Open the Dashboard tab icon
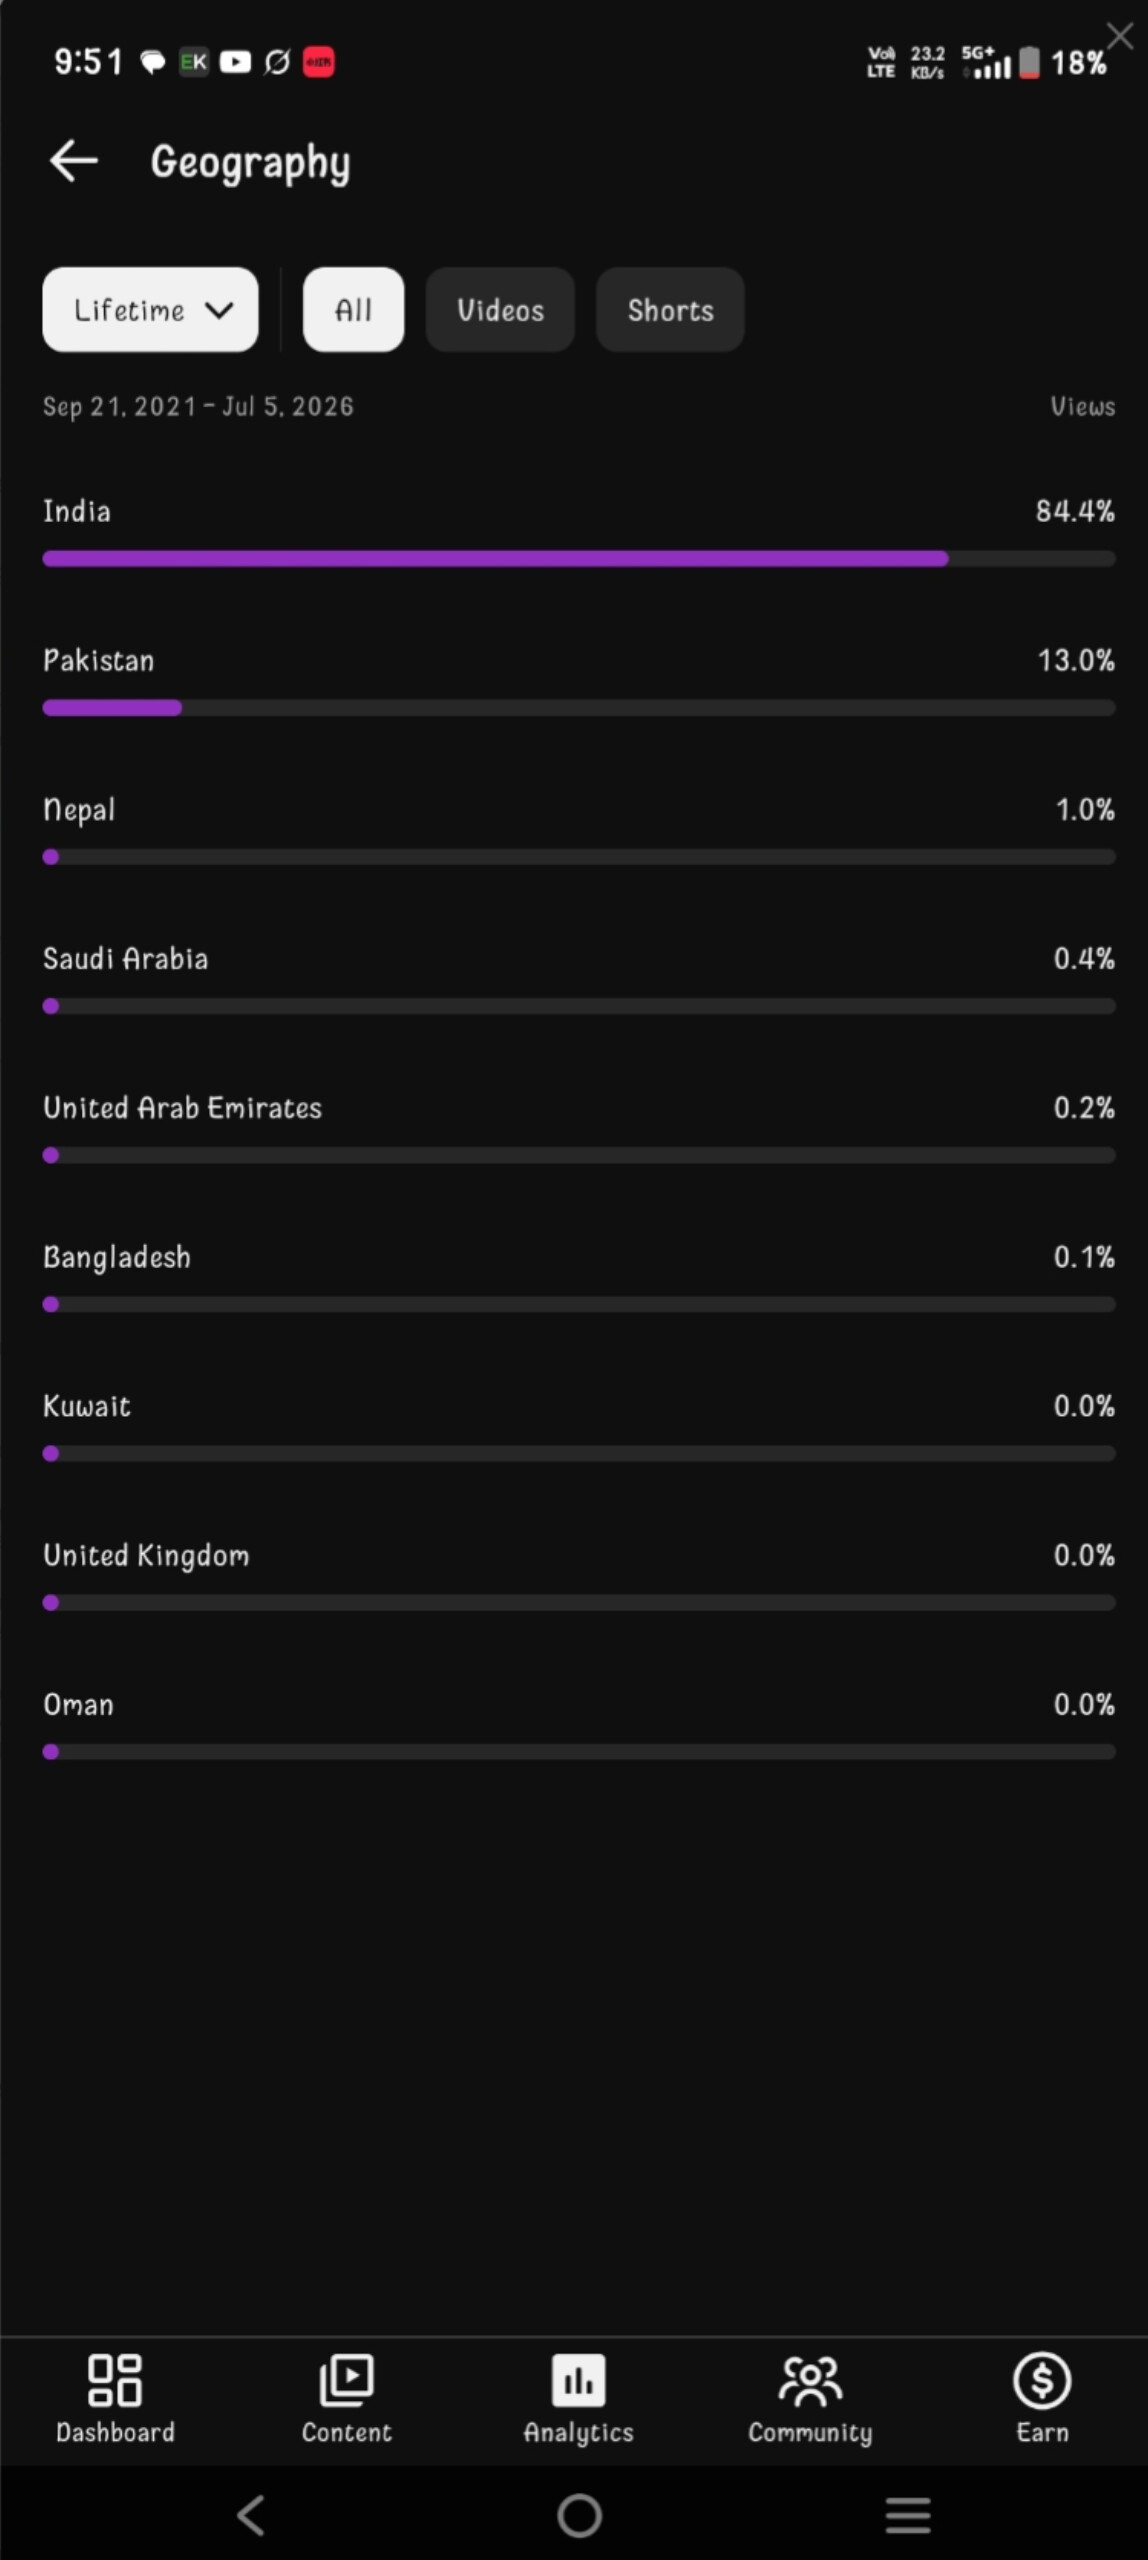Viewport: 1148px width, 2560px height. pyautogui.click(x=115, y=2380)
